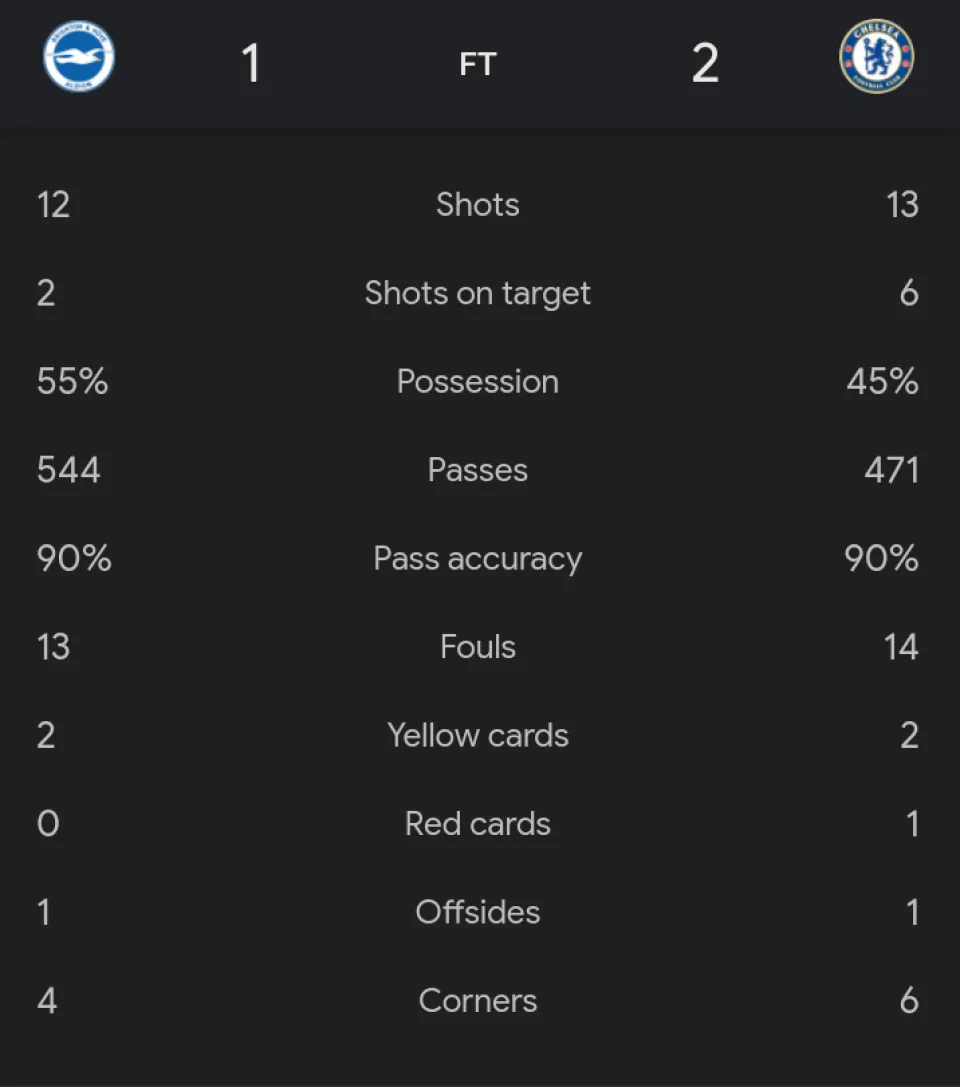
Task: Click the Shots on target label
Action: tap(478, 293)
